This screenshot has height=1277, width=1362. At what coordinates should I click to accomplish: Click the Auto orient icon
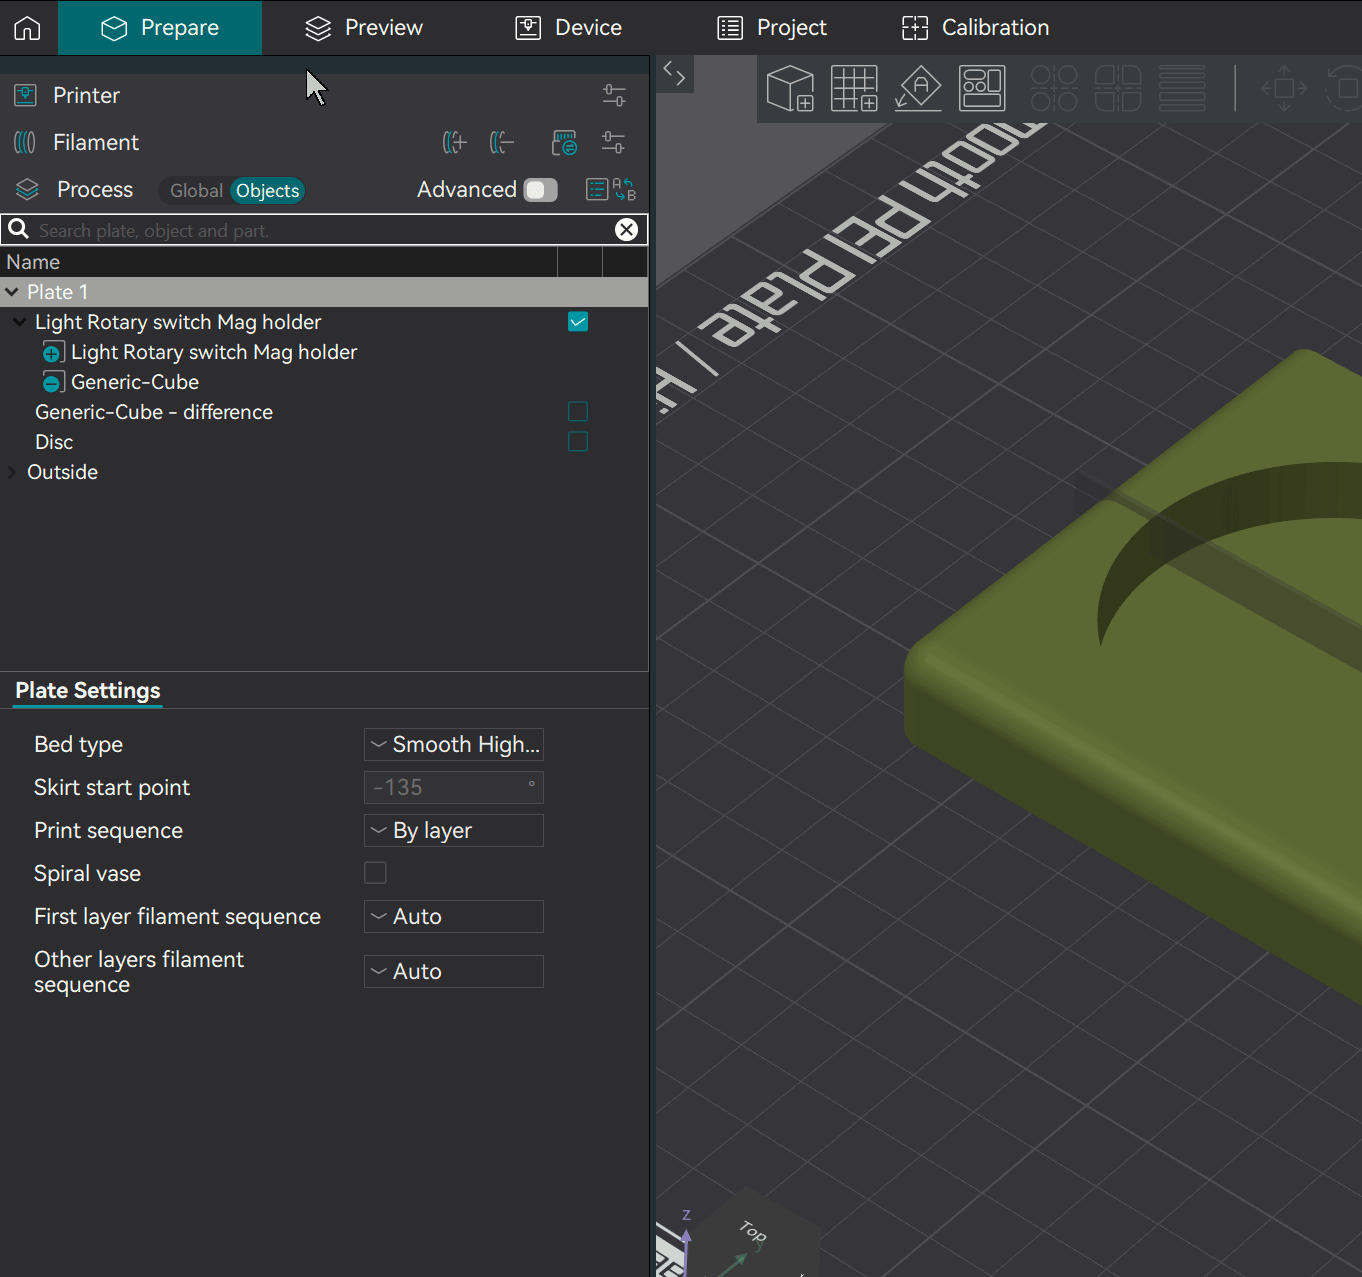coord(918,88)
